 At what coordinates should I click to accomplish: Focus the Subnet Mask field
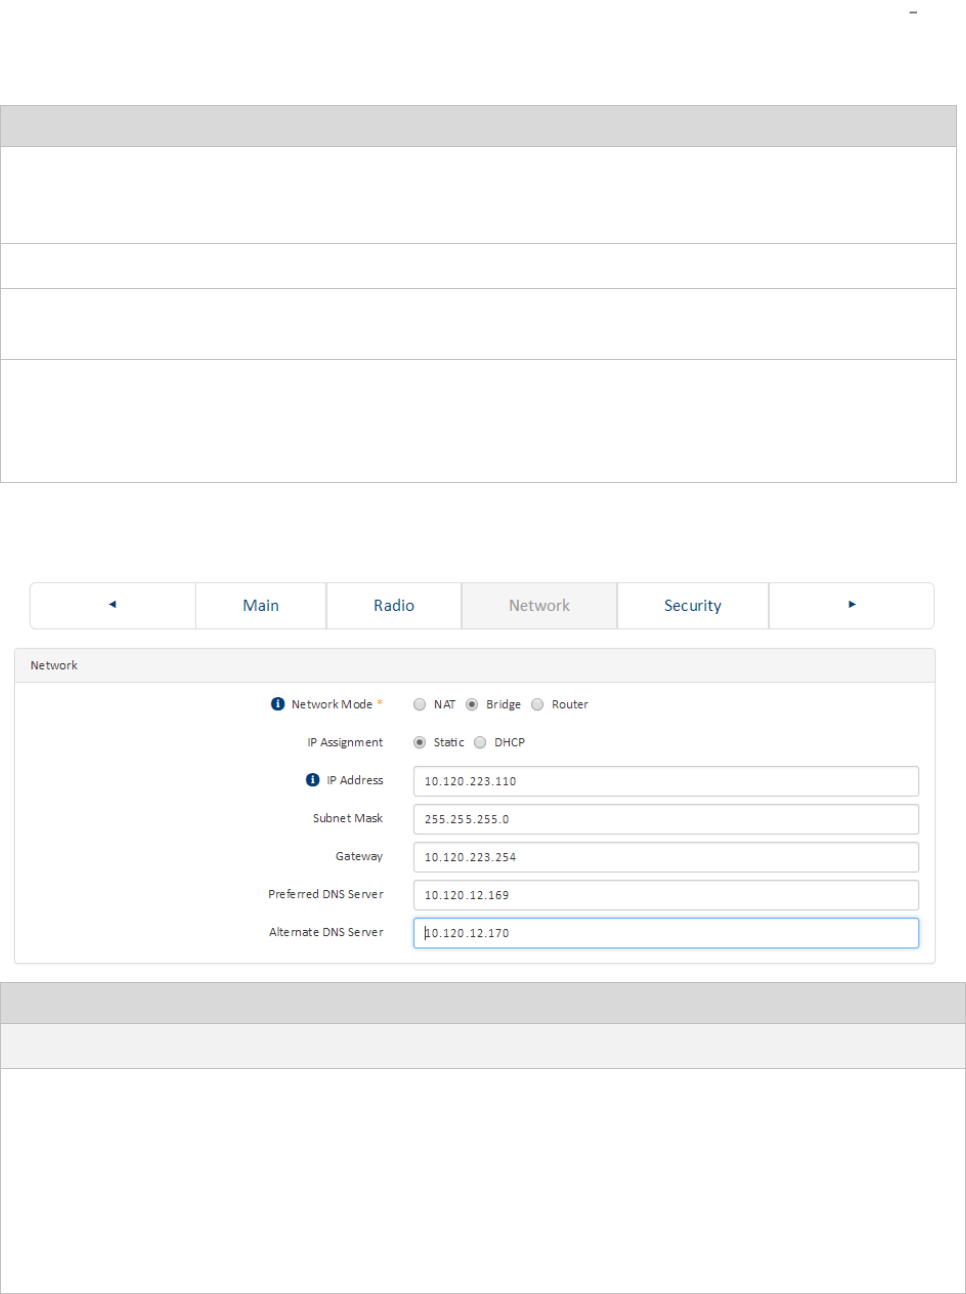[x=666, y=819]
